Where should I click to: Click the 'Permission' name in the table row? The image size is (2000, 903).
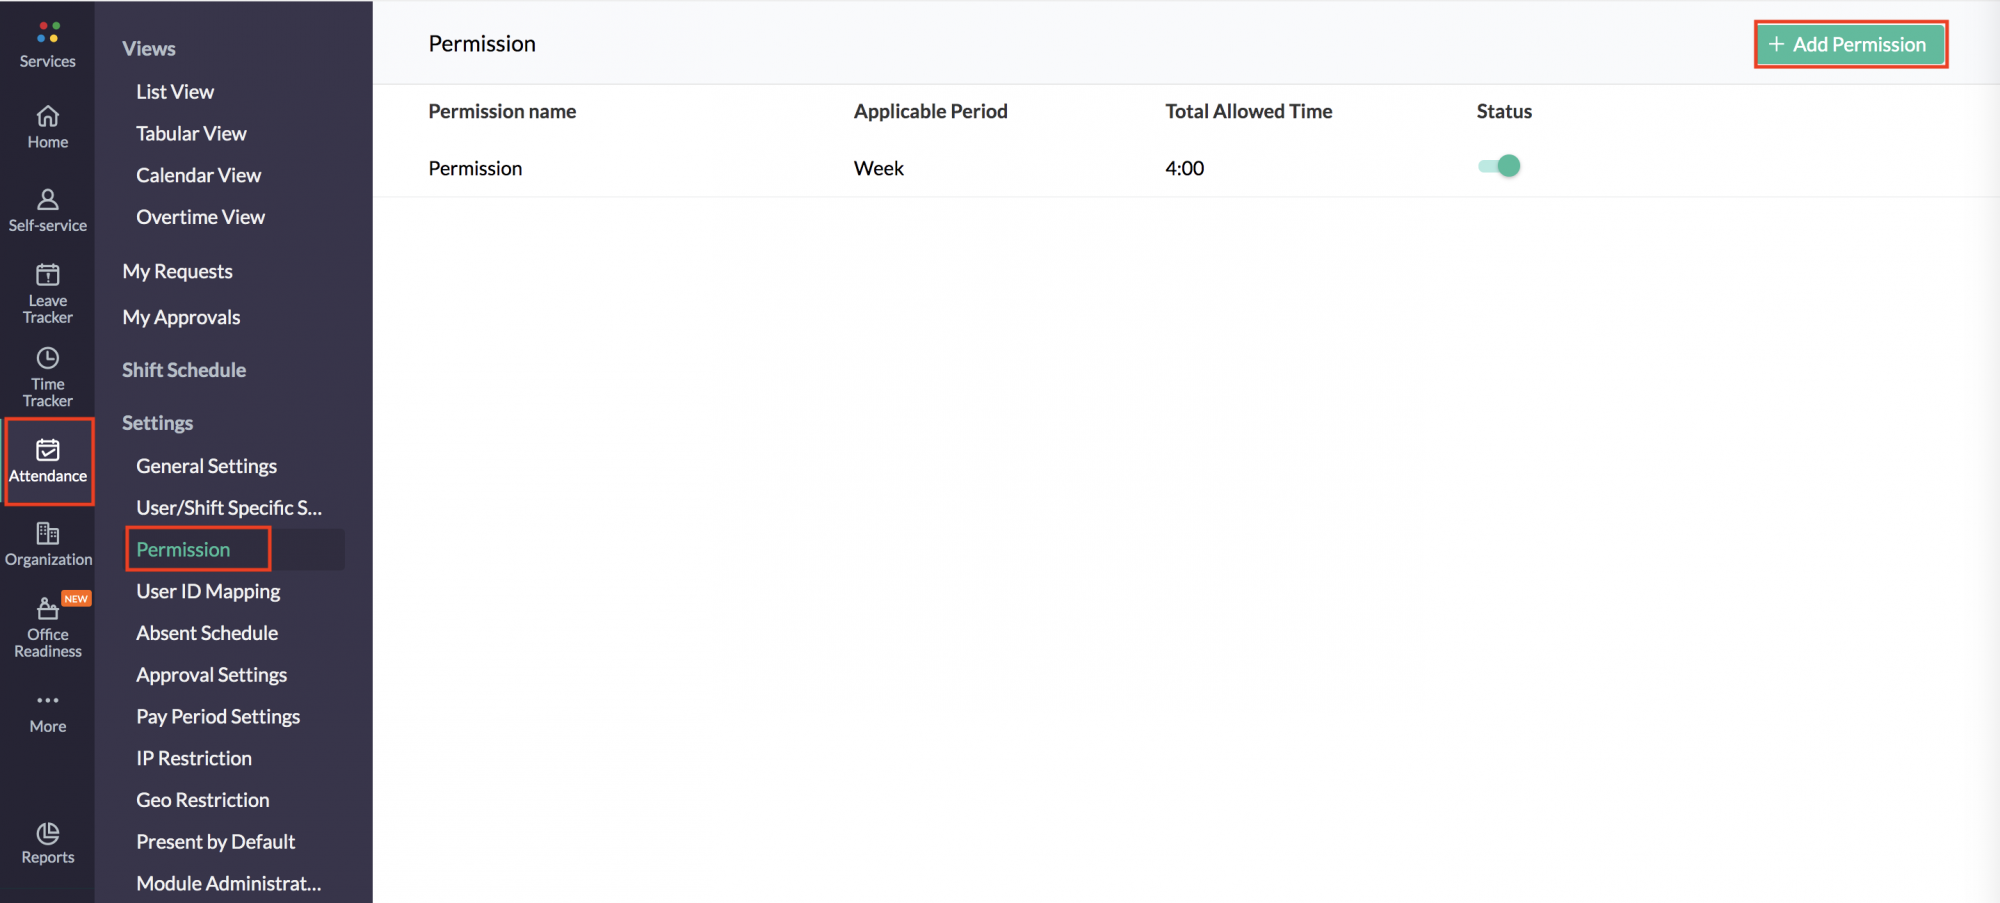(x=475, y=168)
